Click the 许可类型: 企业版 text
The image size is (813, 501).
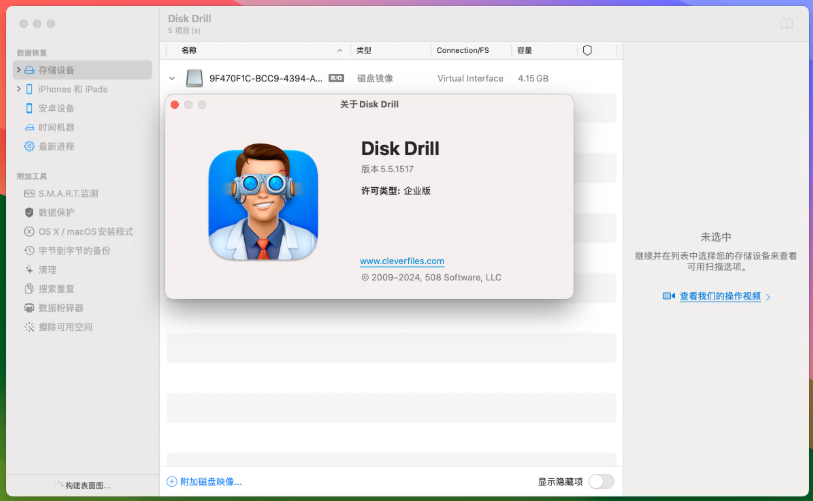pos(396,191)
